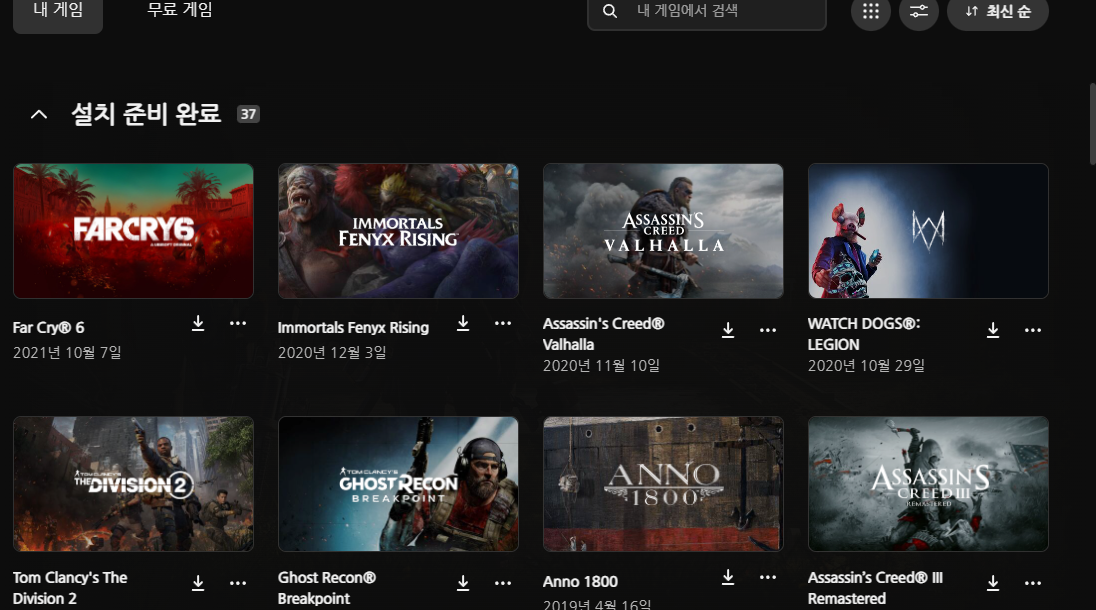Switch to the 내 게임 tab
The width and height of the screenshot is (1096, 610).
point(58,11)
